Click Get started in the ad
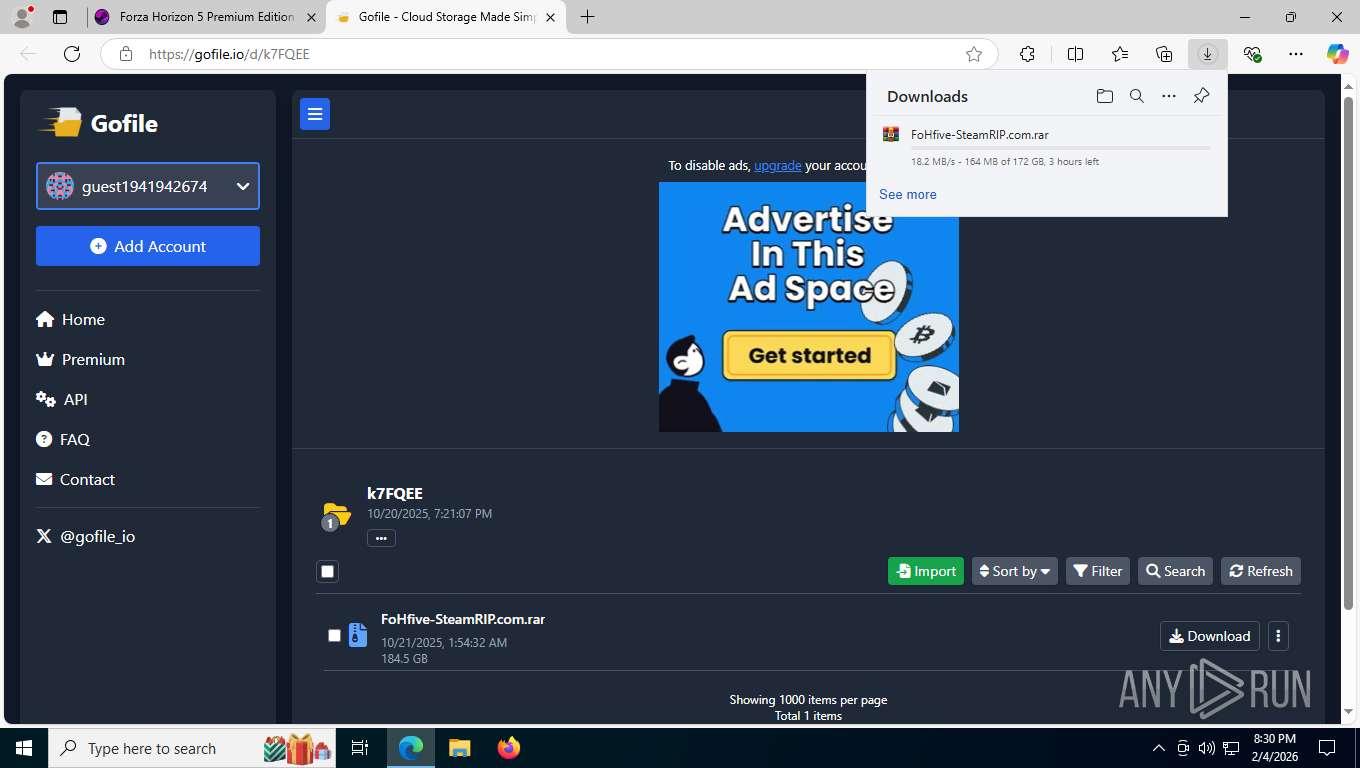The image size is (1360, 768). click(x=809, y=355)
